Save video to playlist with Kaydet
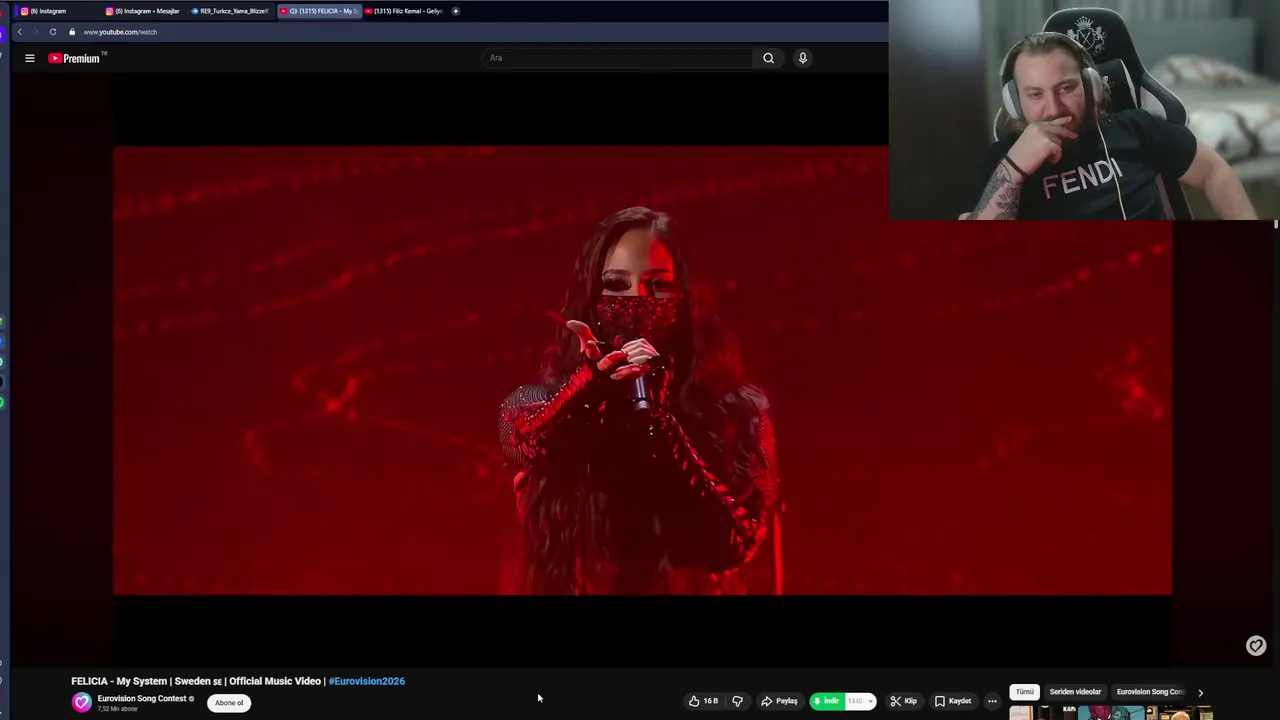Viewport: 1280px width, 720px height. [x=952, y=701]
